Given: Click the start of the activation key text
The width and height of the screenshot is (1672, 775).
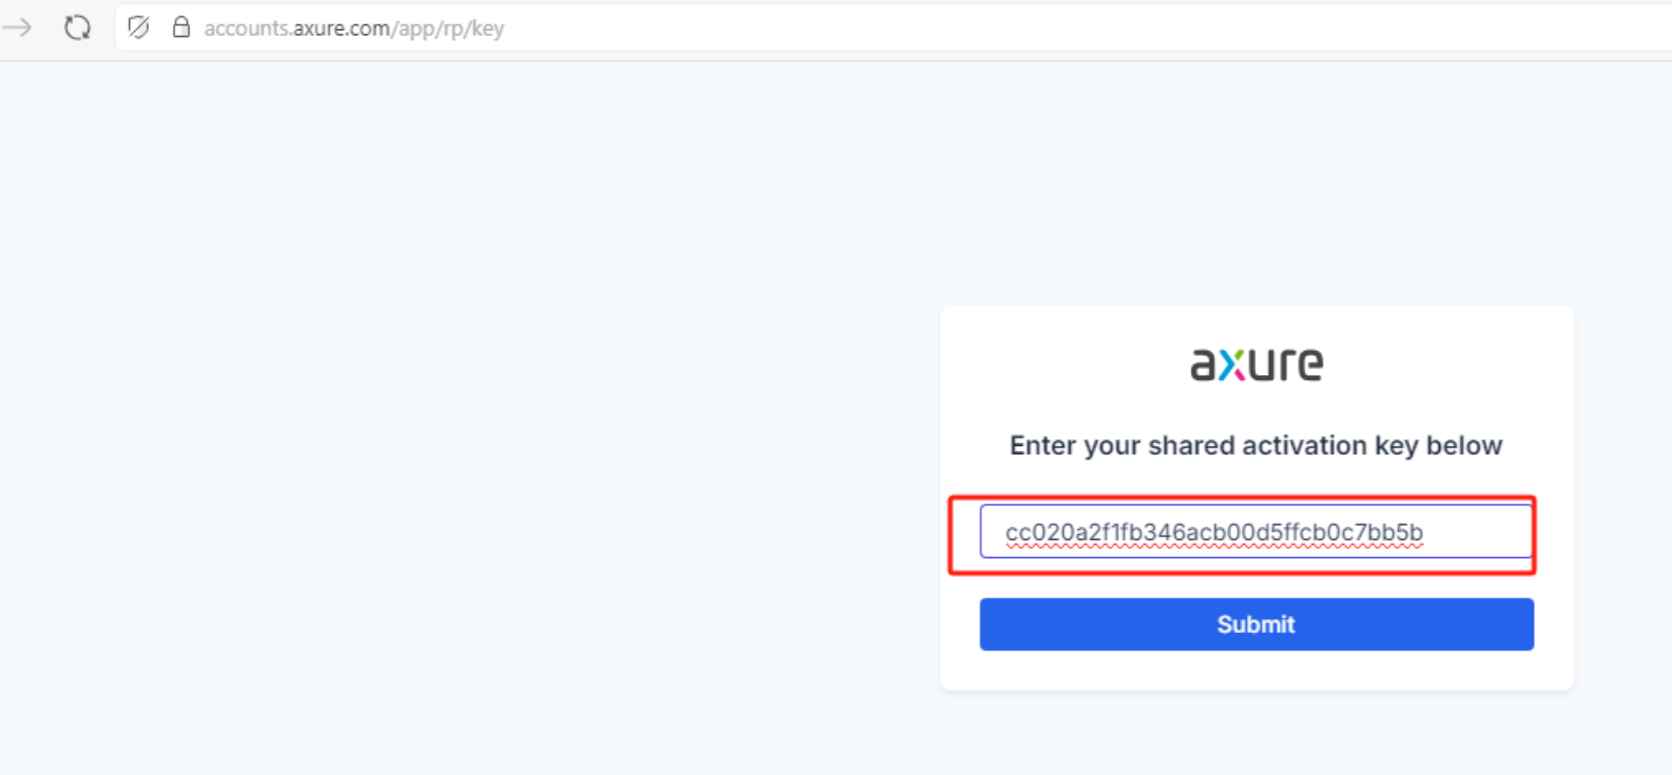Looking at the screenshot, I should 1006,532.
